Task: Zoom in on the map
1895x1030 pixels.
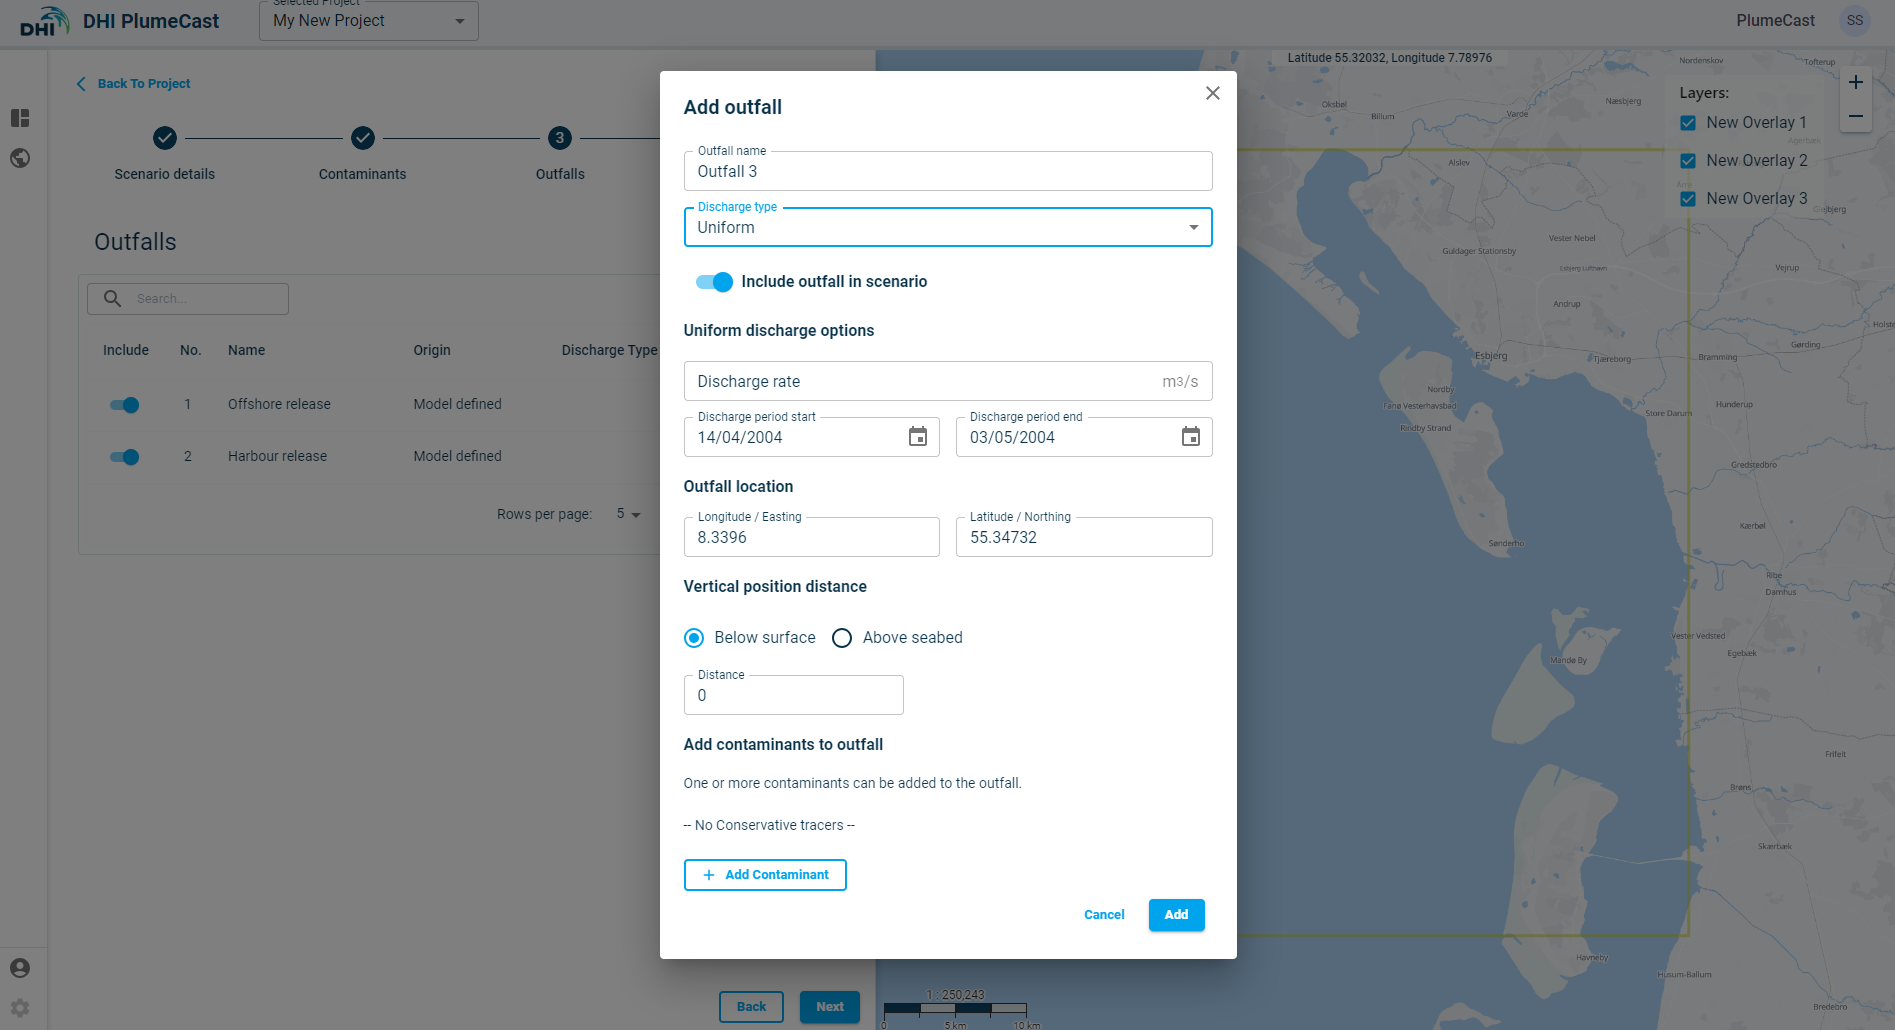Action: point(1855,83)
